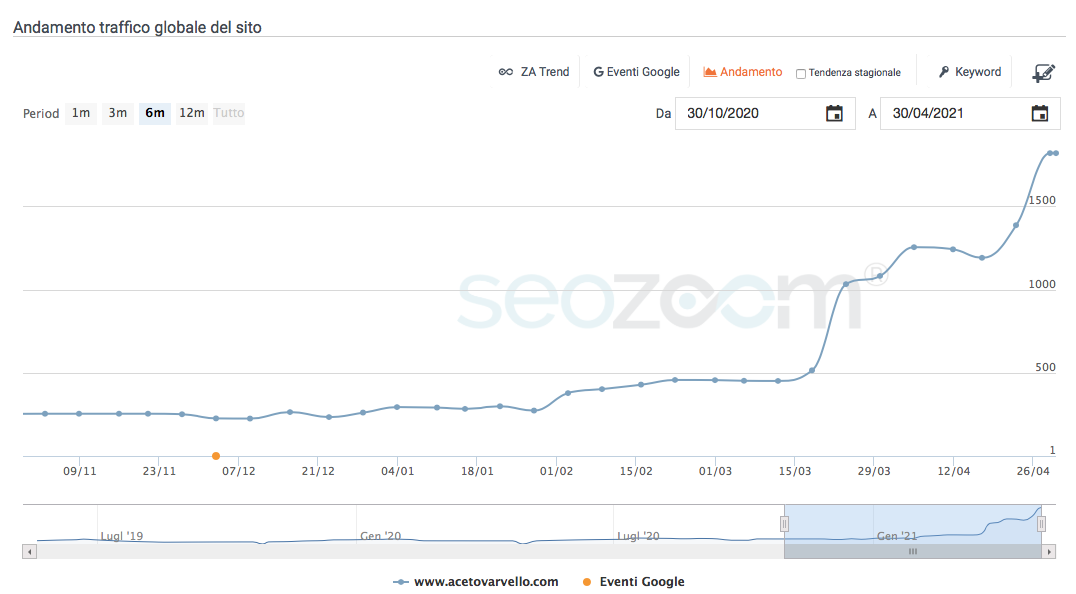The width and height of the screenshot is (1076, 594).
Task: Select the Andamento chart icon
Action: pyautogui.click(x=713, y=71)
